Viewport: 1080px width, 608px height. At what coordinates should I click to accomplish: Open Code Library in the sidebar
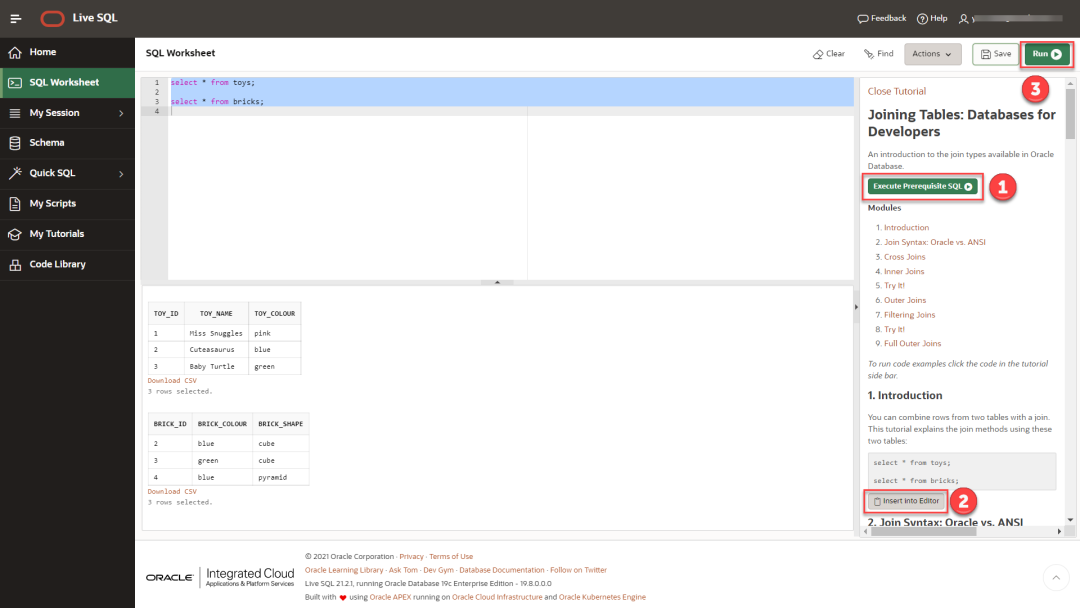(68, 264)
